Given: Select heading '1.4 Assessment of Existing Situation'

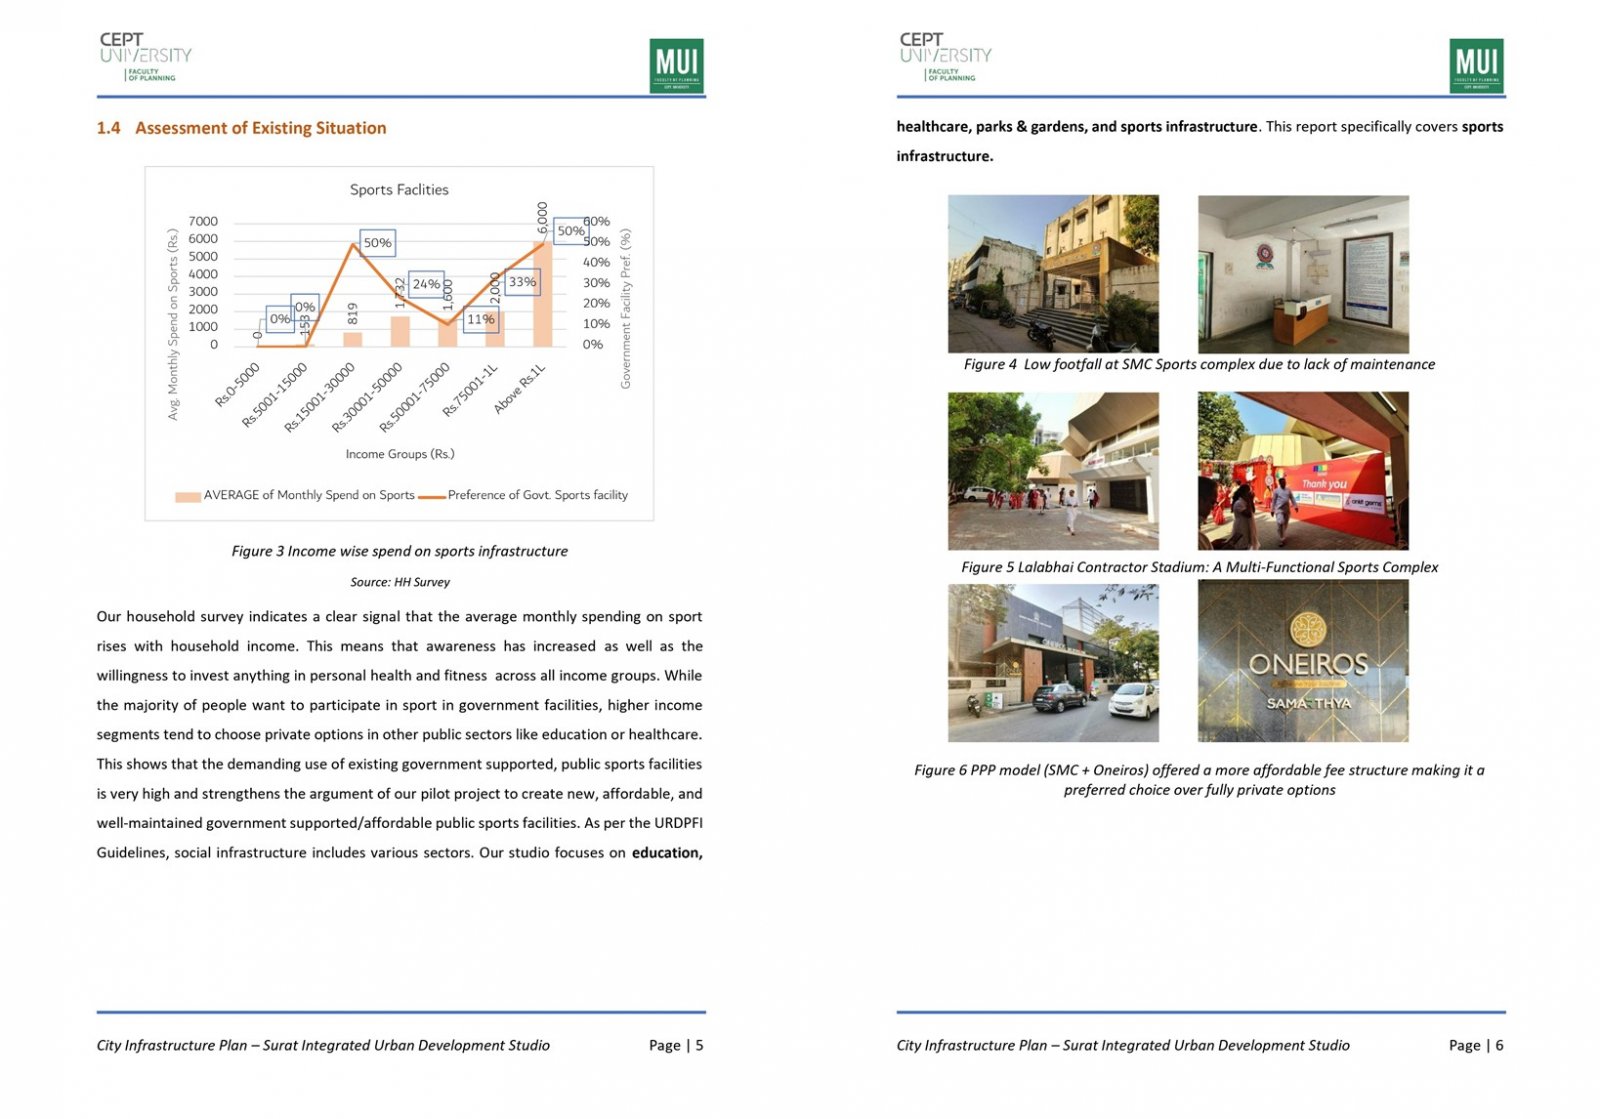Looking at the screenshot, I should click(241, 128).
